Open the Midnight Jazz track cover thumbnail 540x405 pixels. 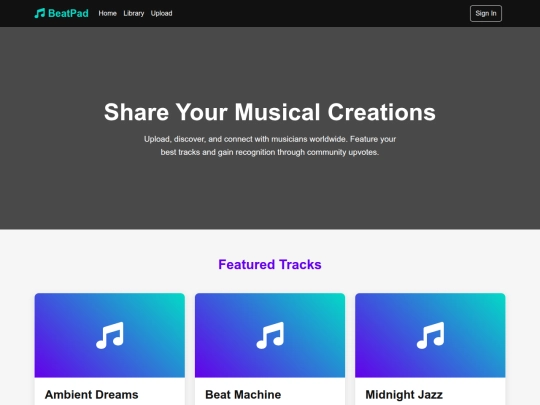point(430,335)
